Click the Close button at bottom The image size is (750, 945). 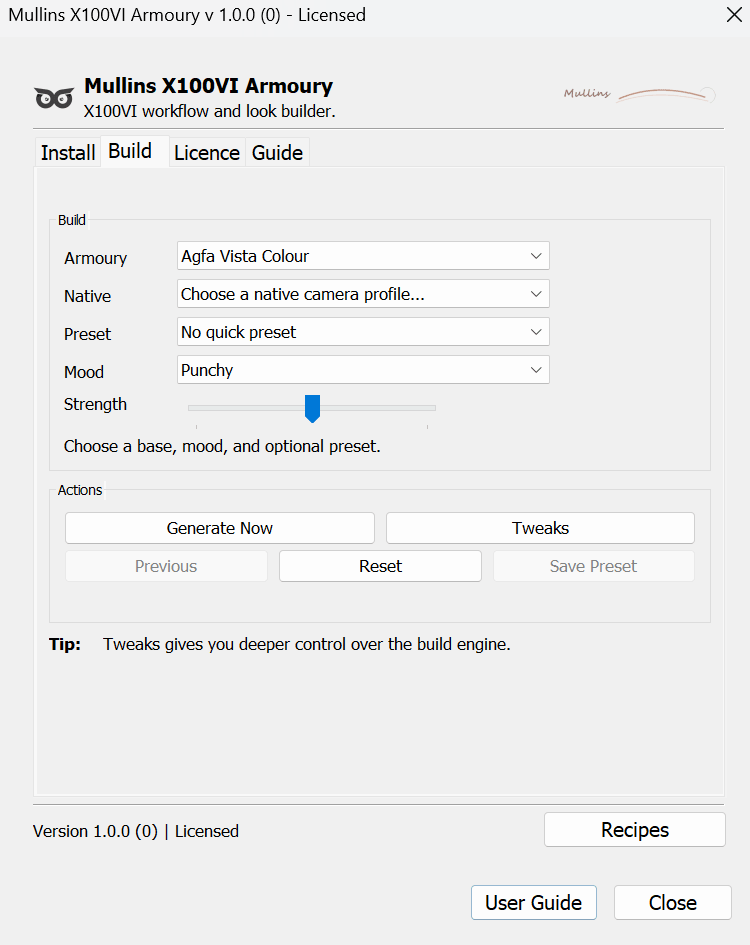(x=673, y=902)
